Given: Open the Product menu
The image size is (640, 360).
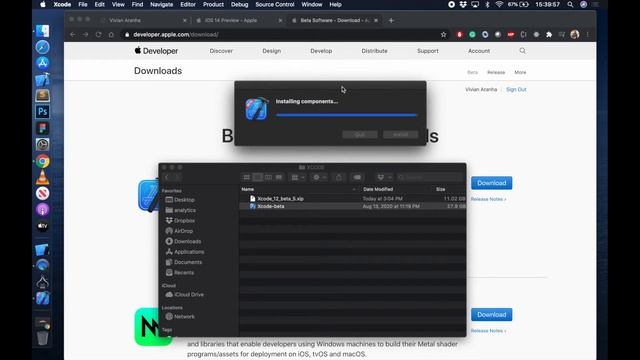Looking at the screenshot, I should pyautogui.click(x=213, y=4).
